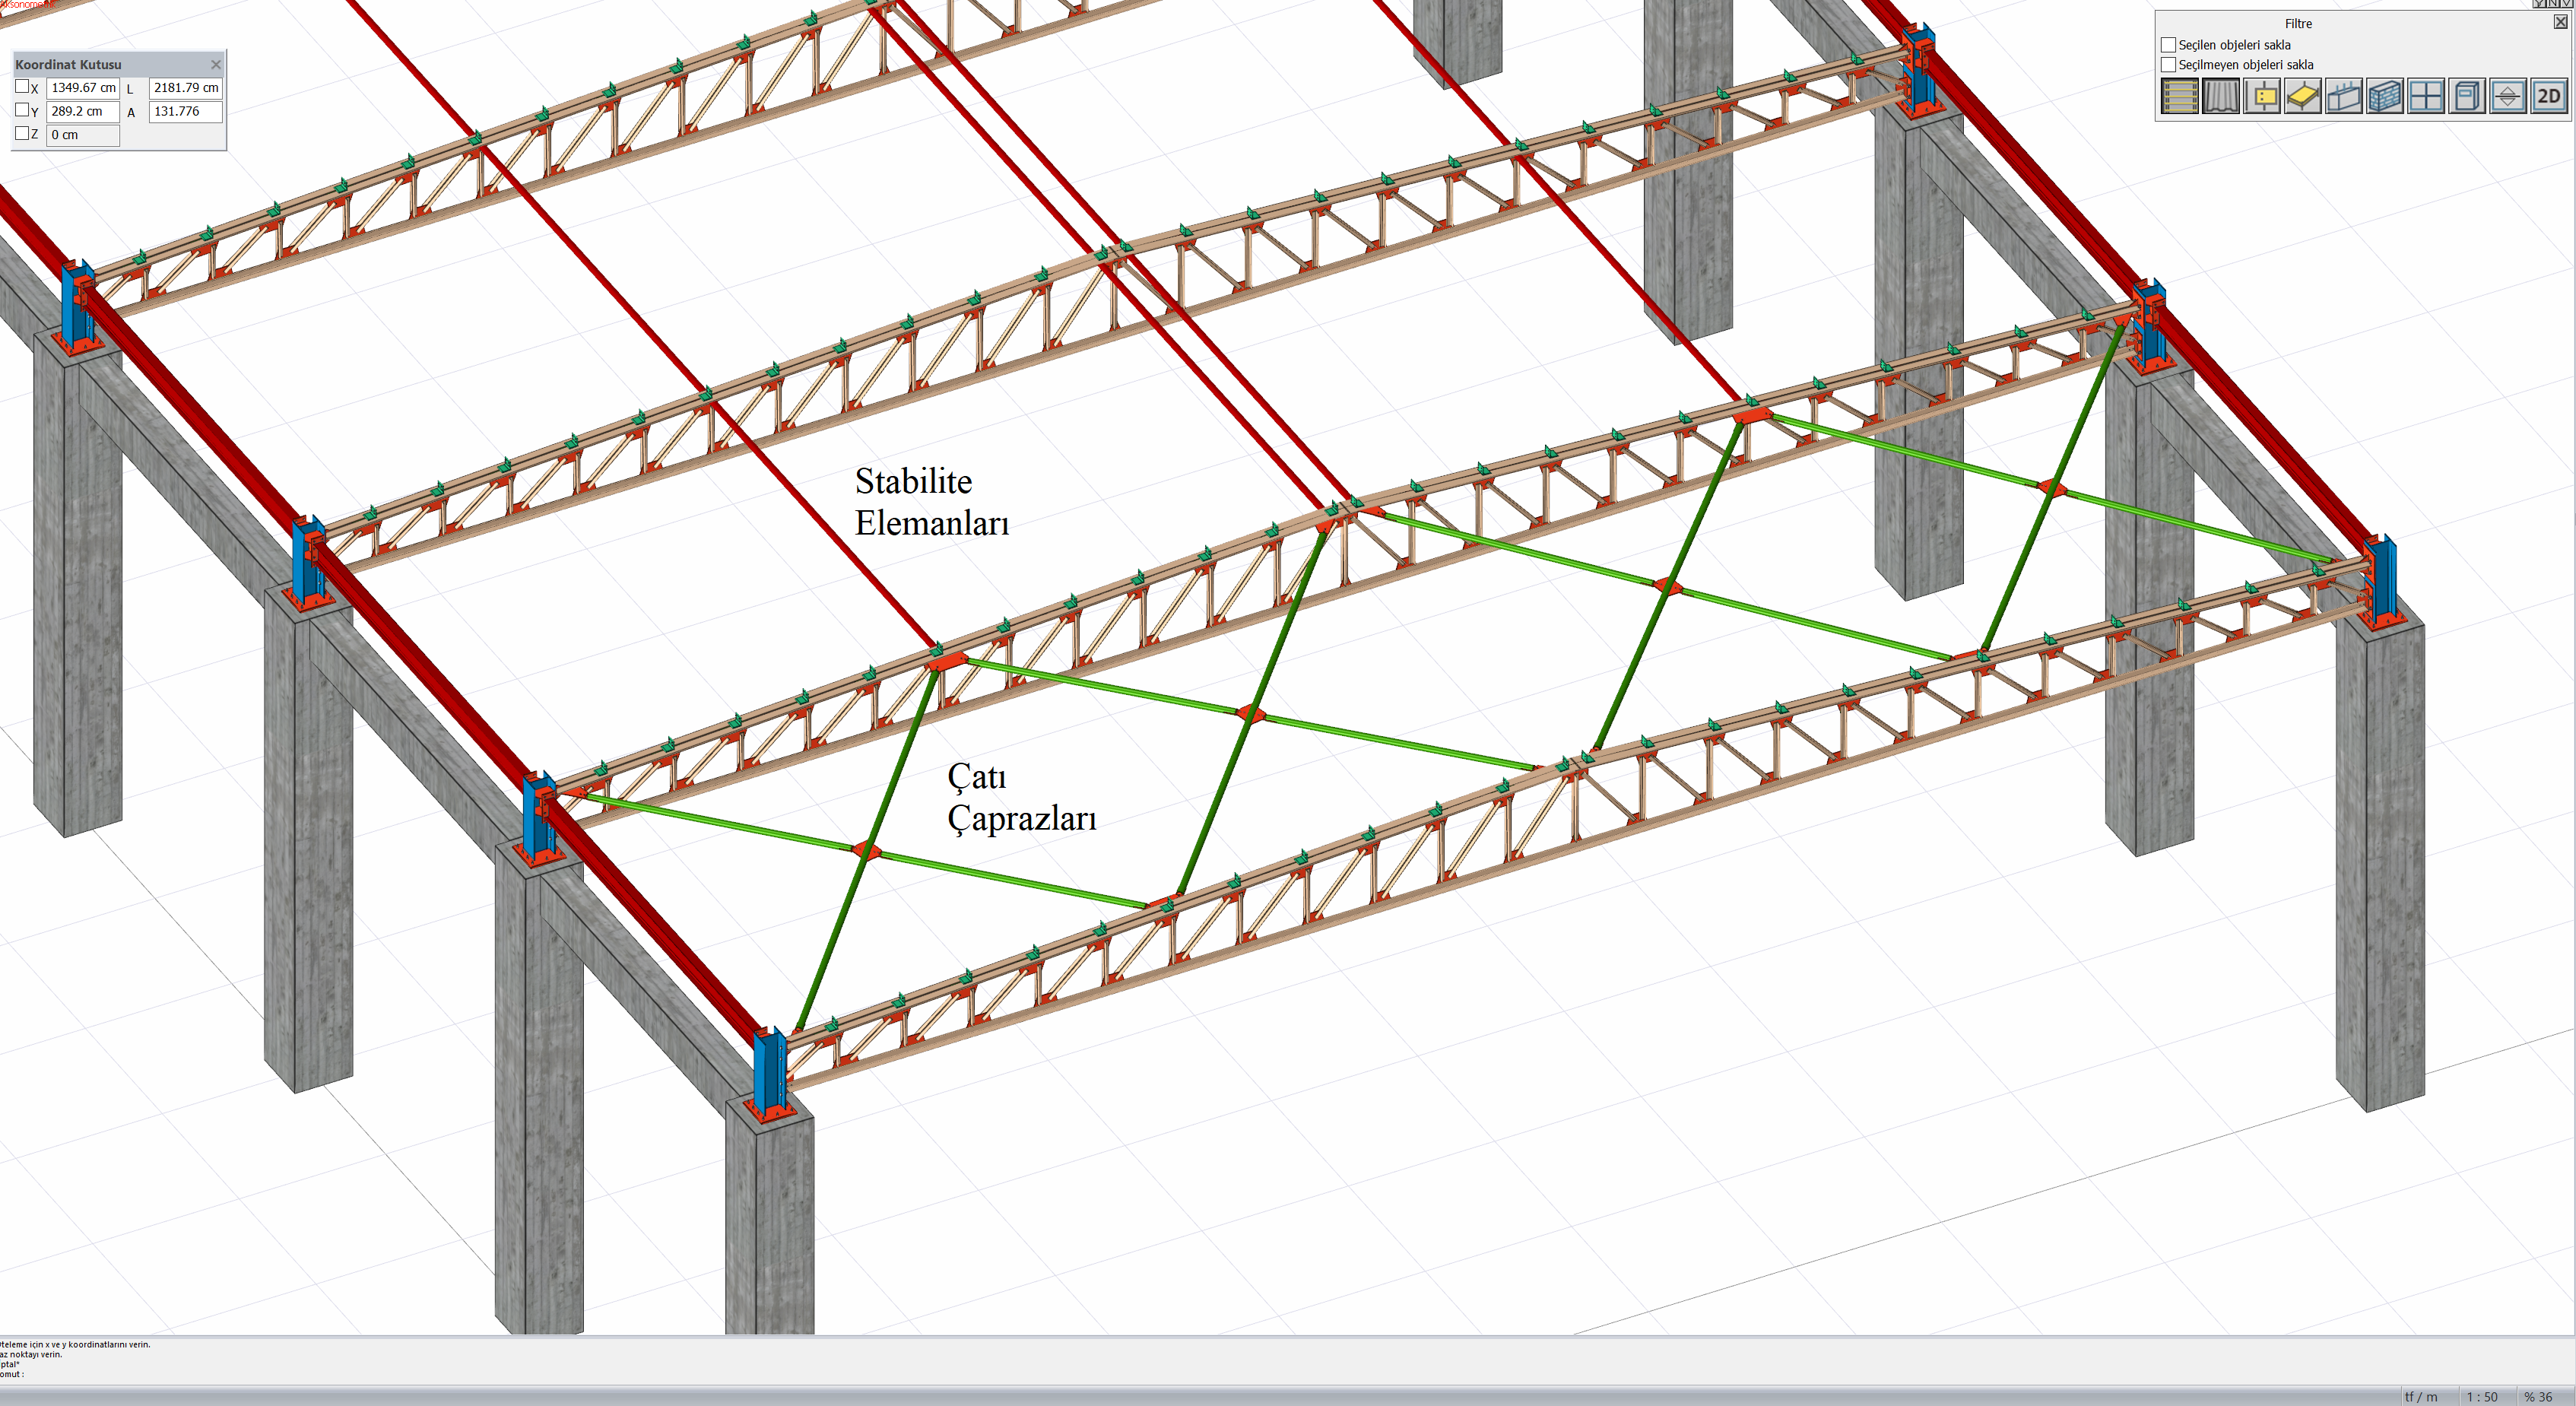Toggle the brick wall filter icon
The height and width of the screenshot is (1406, 2576).
coord(2385,96)
